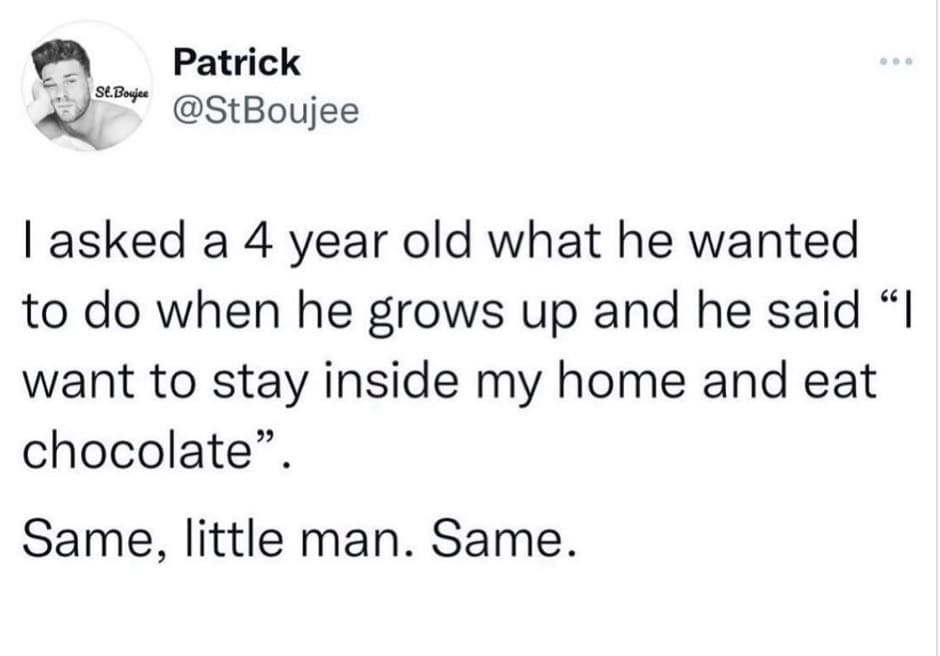Open the "Patrick" display name link
This screenshot has width=940, height=656.
pos(236,63)
